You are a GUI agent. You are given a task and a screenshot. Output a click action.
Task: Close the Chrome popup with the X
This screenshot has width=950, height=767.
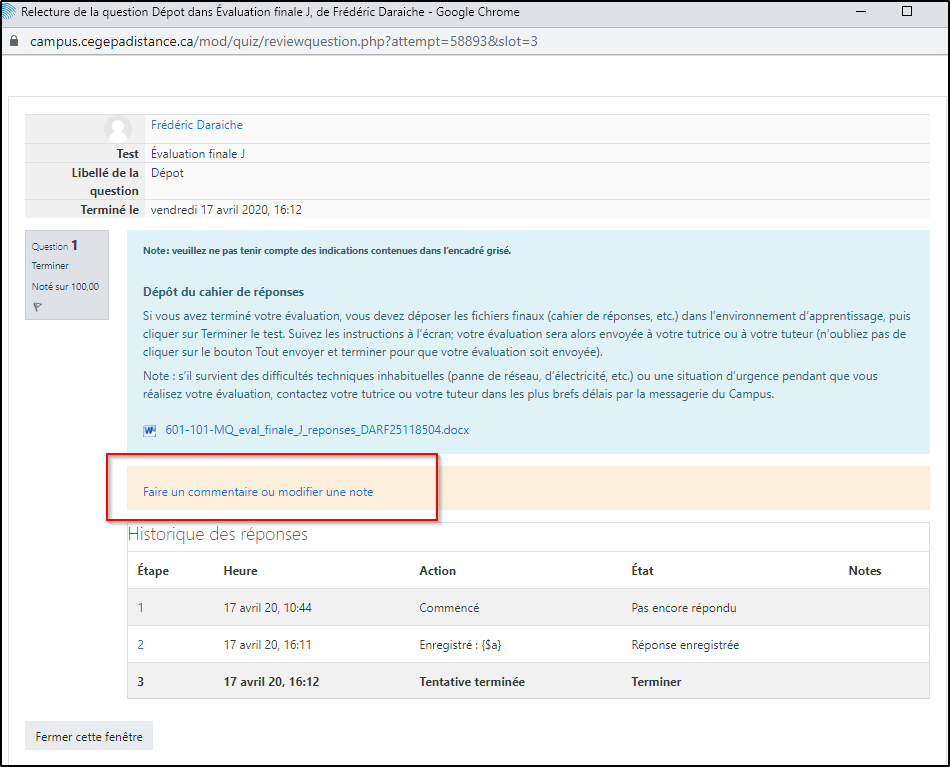[940, 12]
